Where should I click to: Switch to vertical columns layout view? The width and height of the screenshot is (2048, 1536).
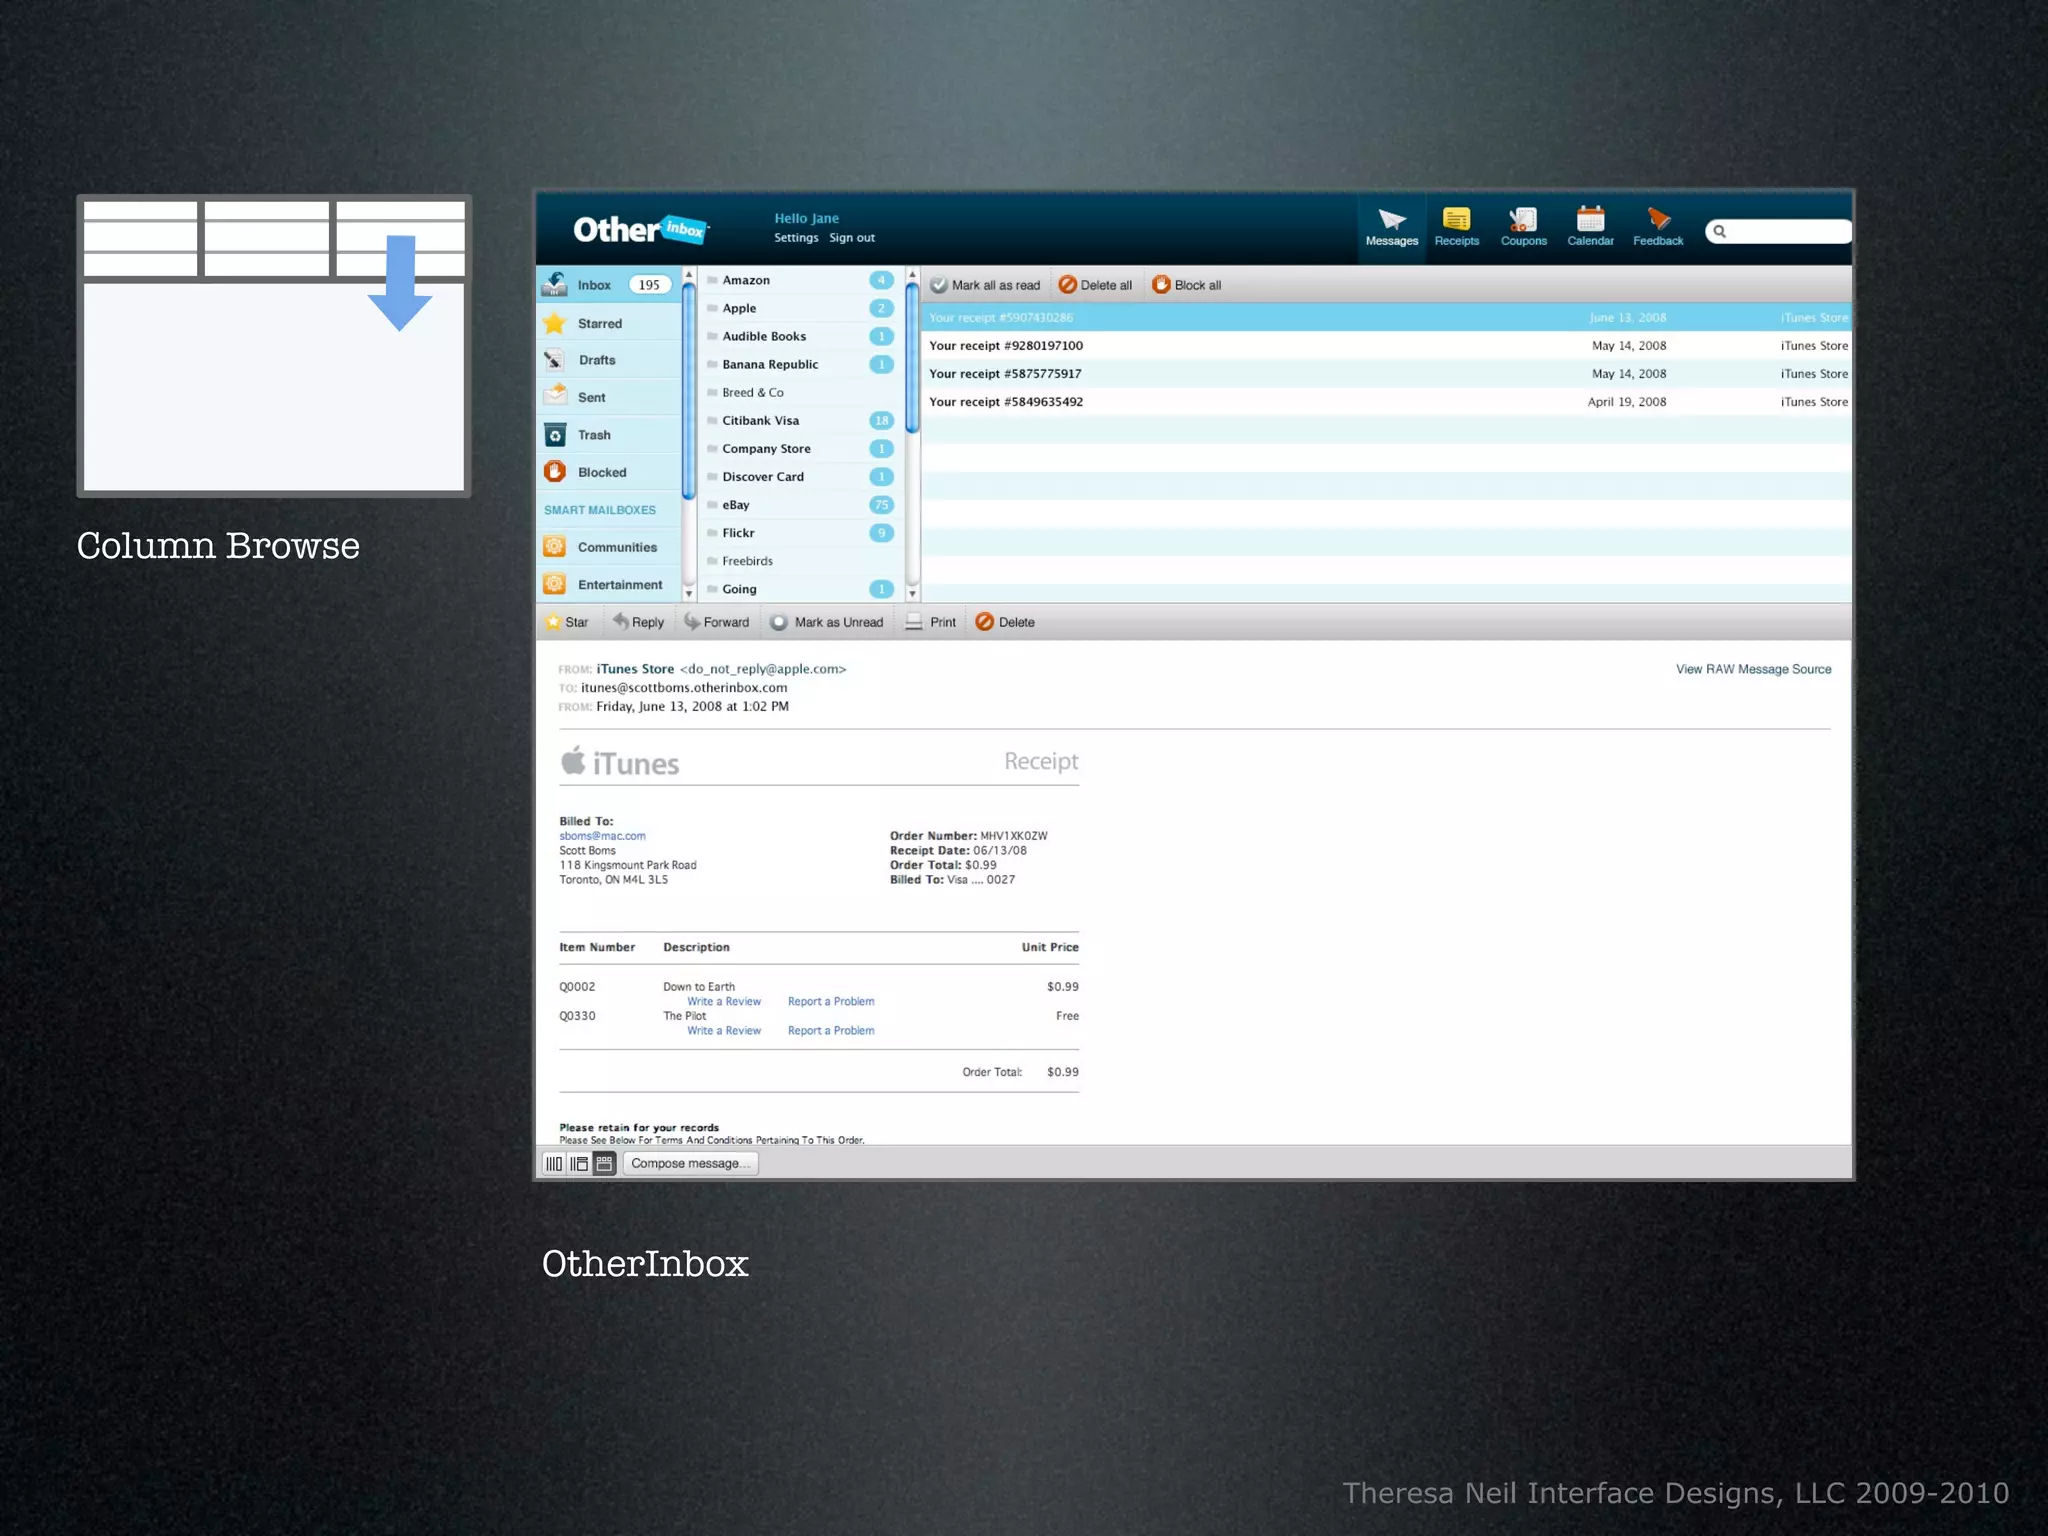pos(554,1163)
